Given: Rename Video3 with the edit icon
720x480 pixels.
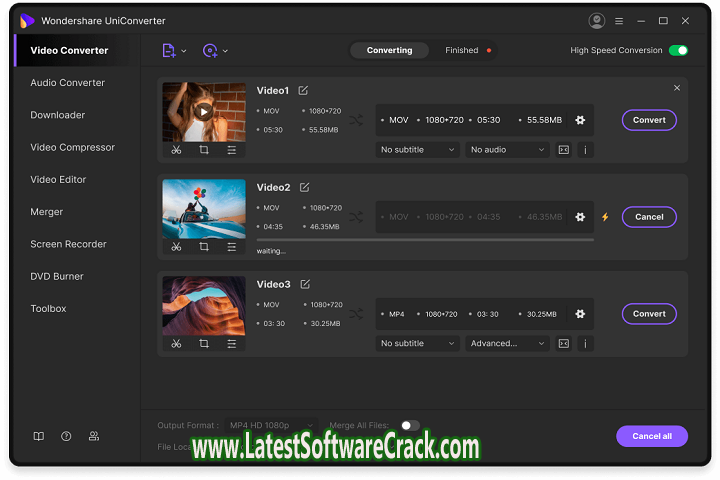Looking at the screenshot, I should pyautogui.click(x=305, y=284).
